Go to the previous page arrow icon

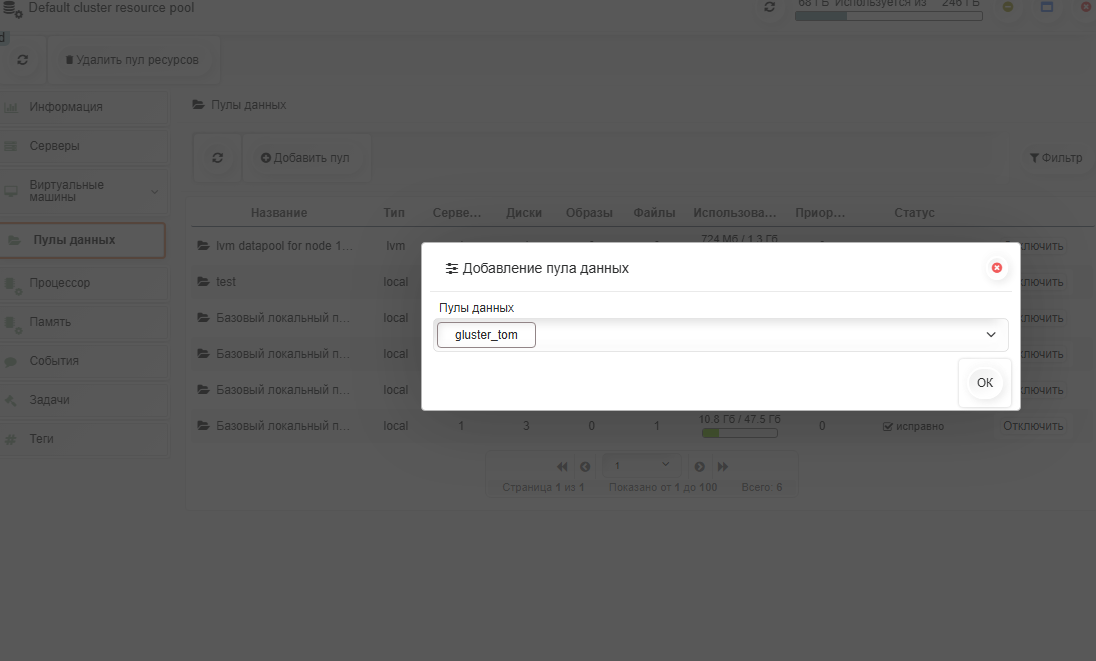coord(585,467)
